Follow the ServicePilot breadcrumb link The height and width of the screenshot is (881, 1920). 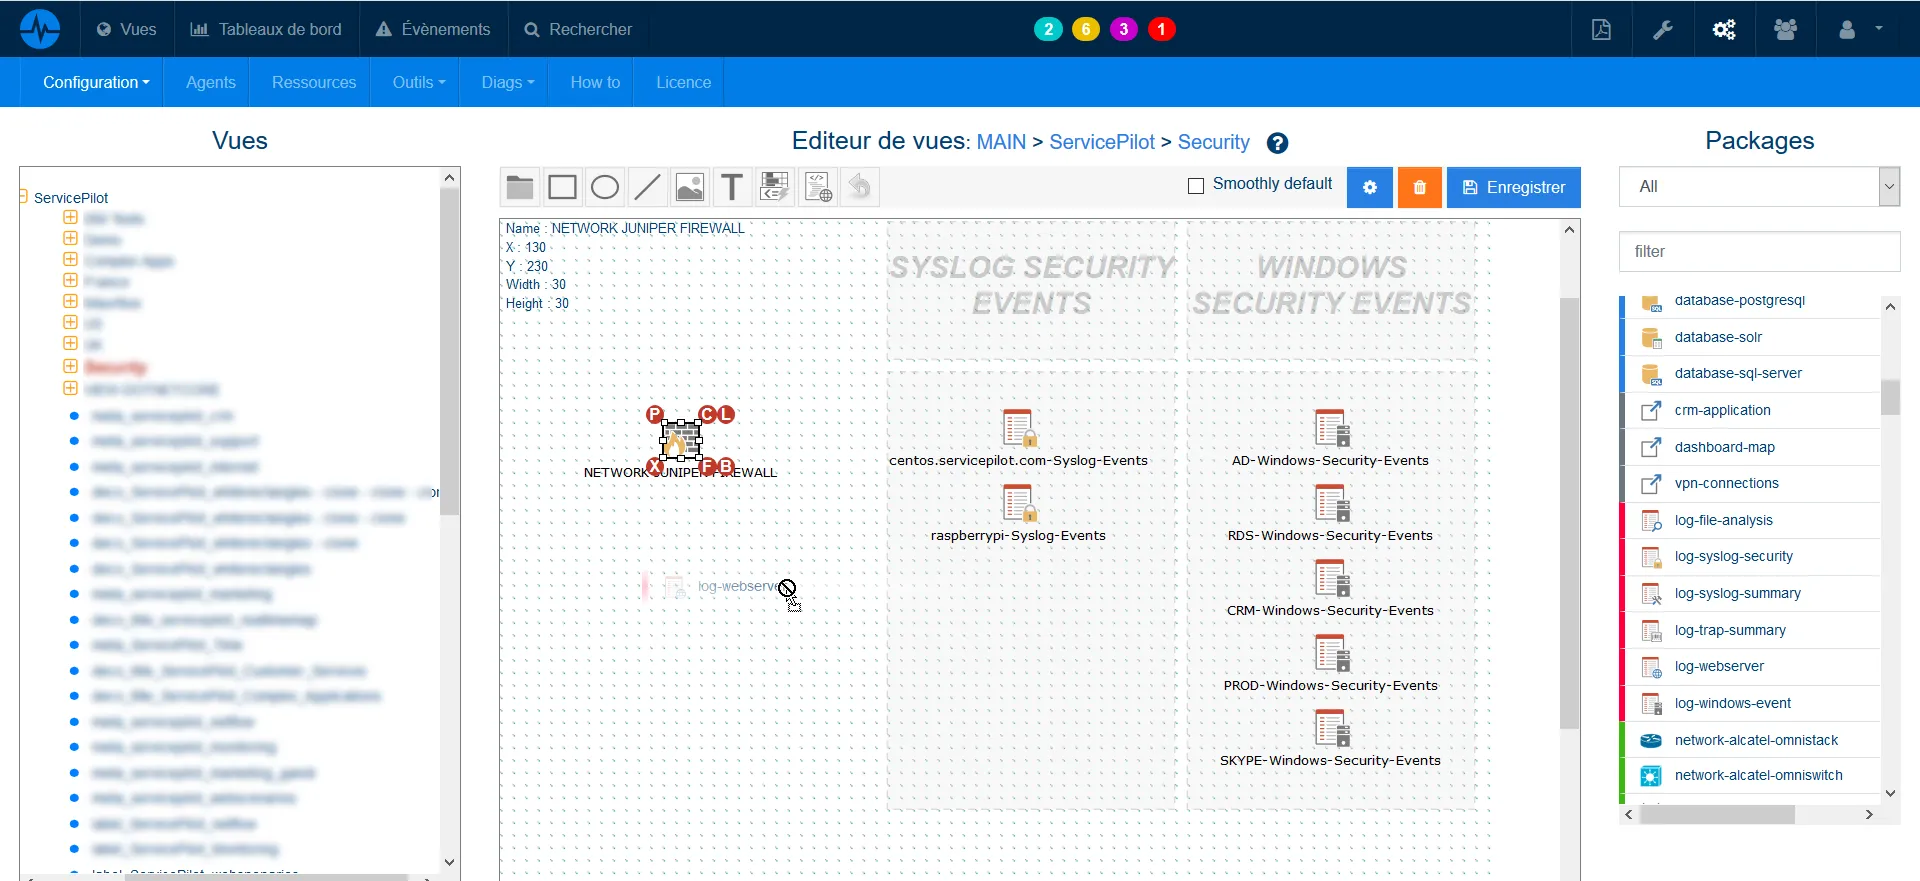1101,142
